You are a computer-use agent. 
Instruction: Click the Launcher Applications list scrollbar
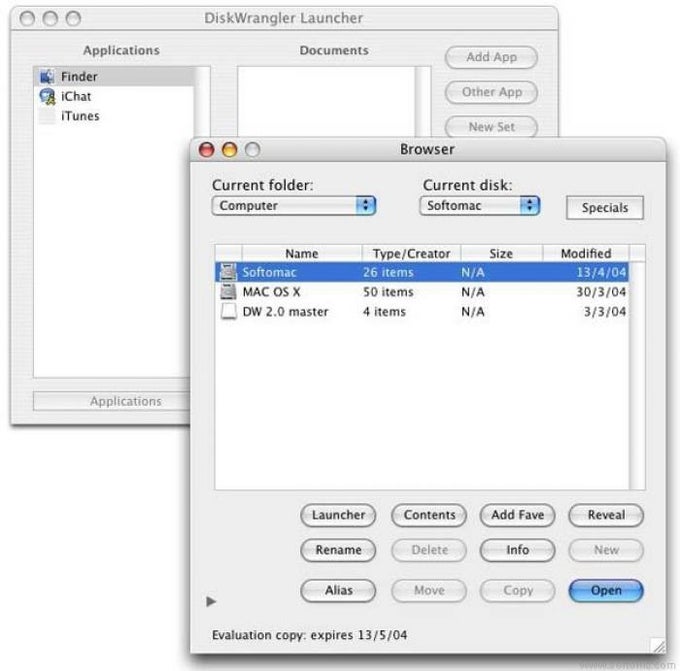[x=202, y=102]
